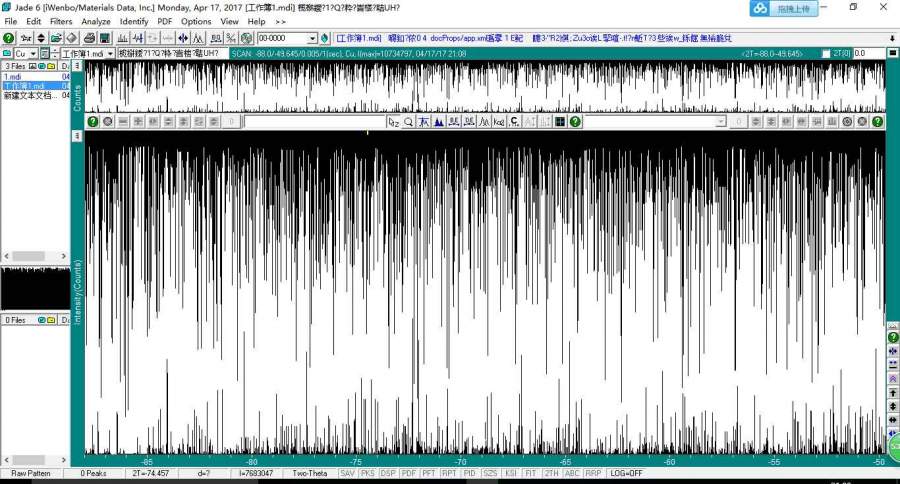
Task: Click the green help icon at left of plot toolbar
Action: tap(92, 122)
